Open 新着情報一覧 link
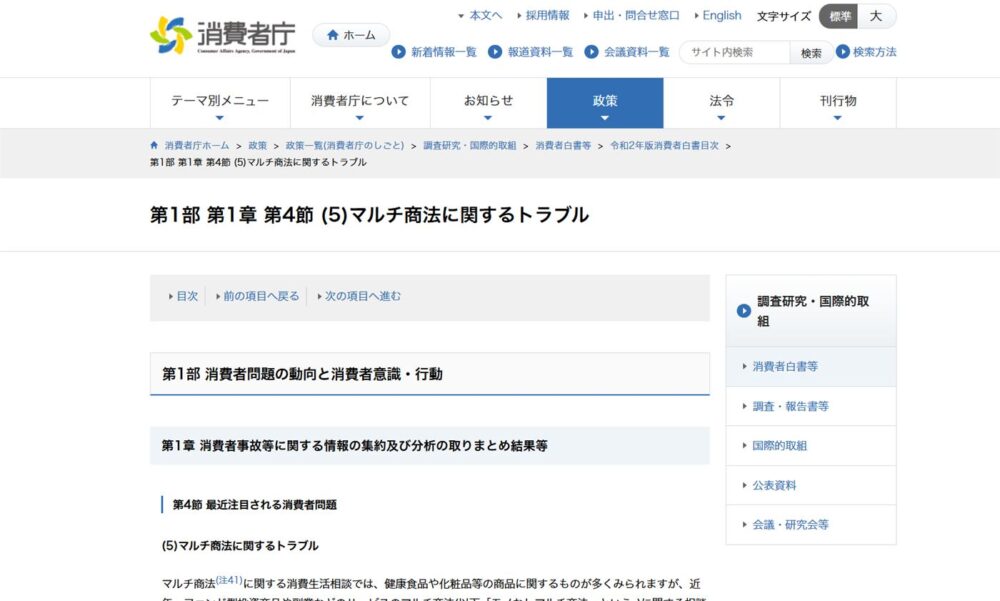The width and height of the screenshot is (1000, 601). 444,52
